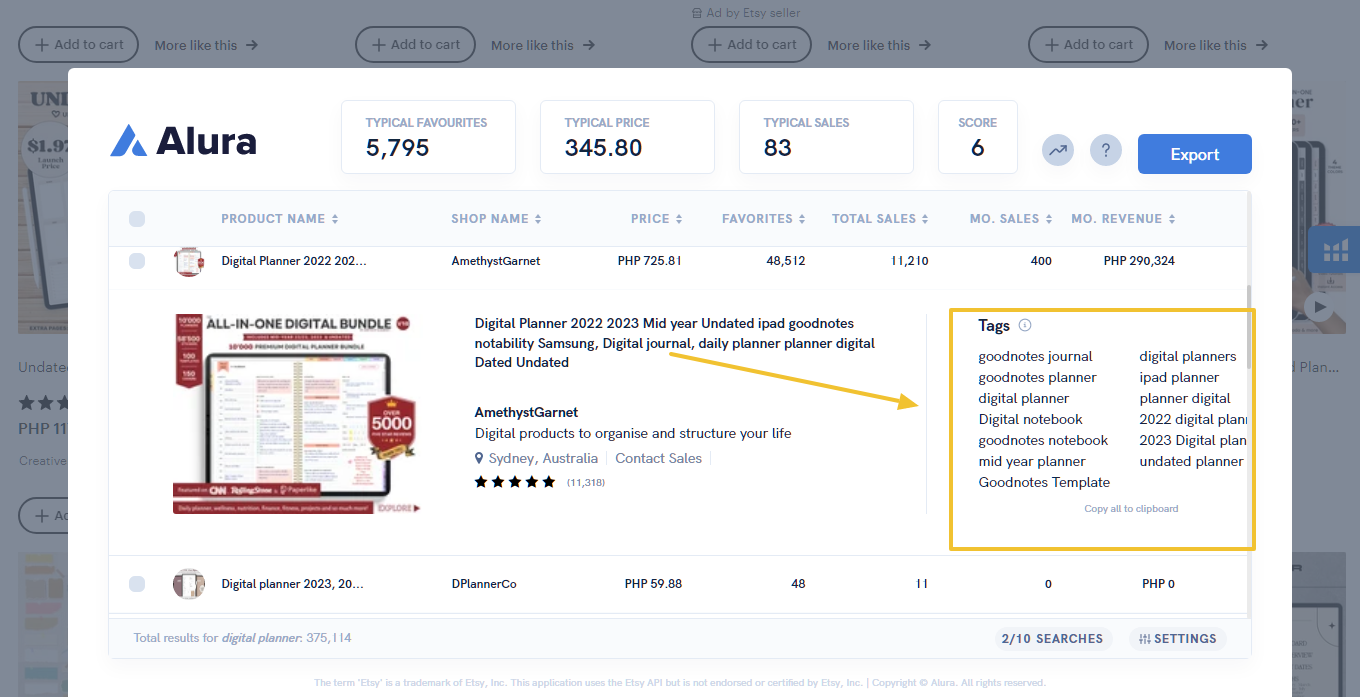Sort by Shop Name column
Viewport: 1360px width, 697px height.
pyautogui.click(x=496, y=219)
